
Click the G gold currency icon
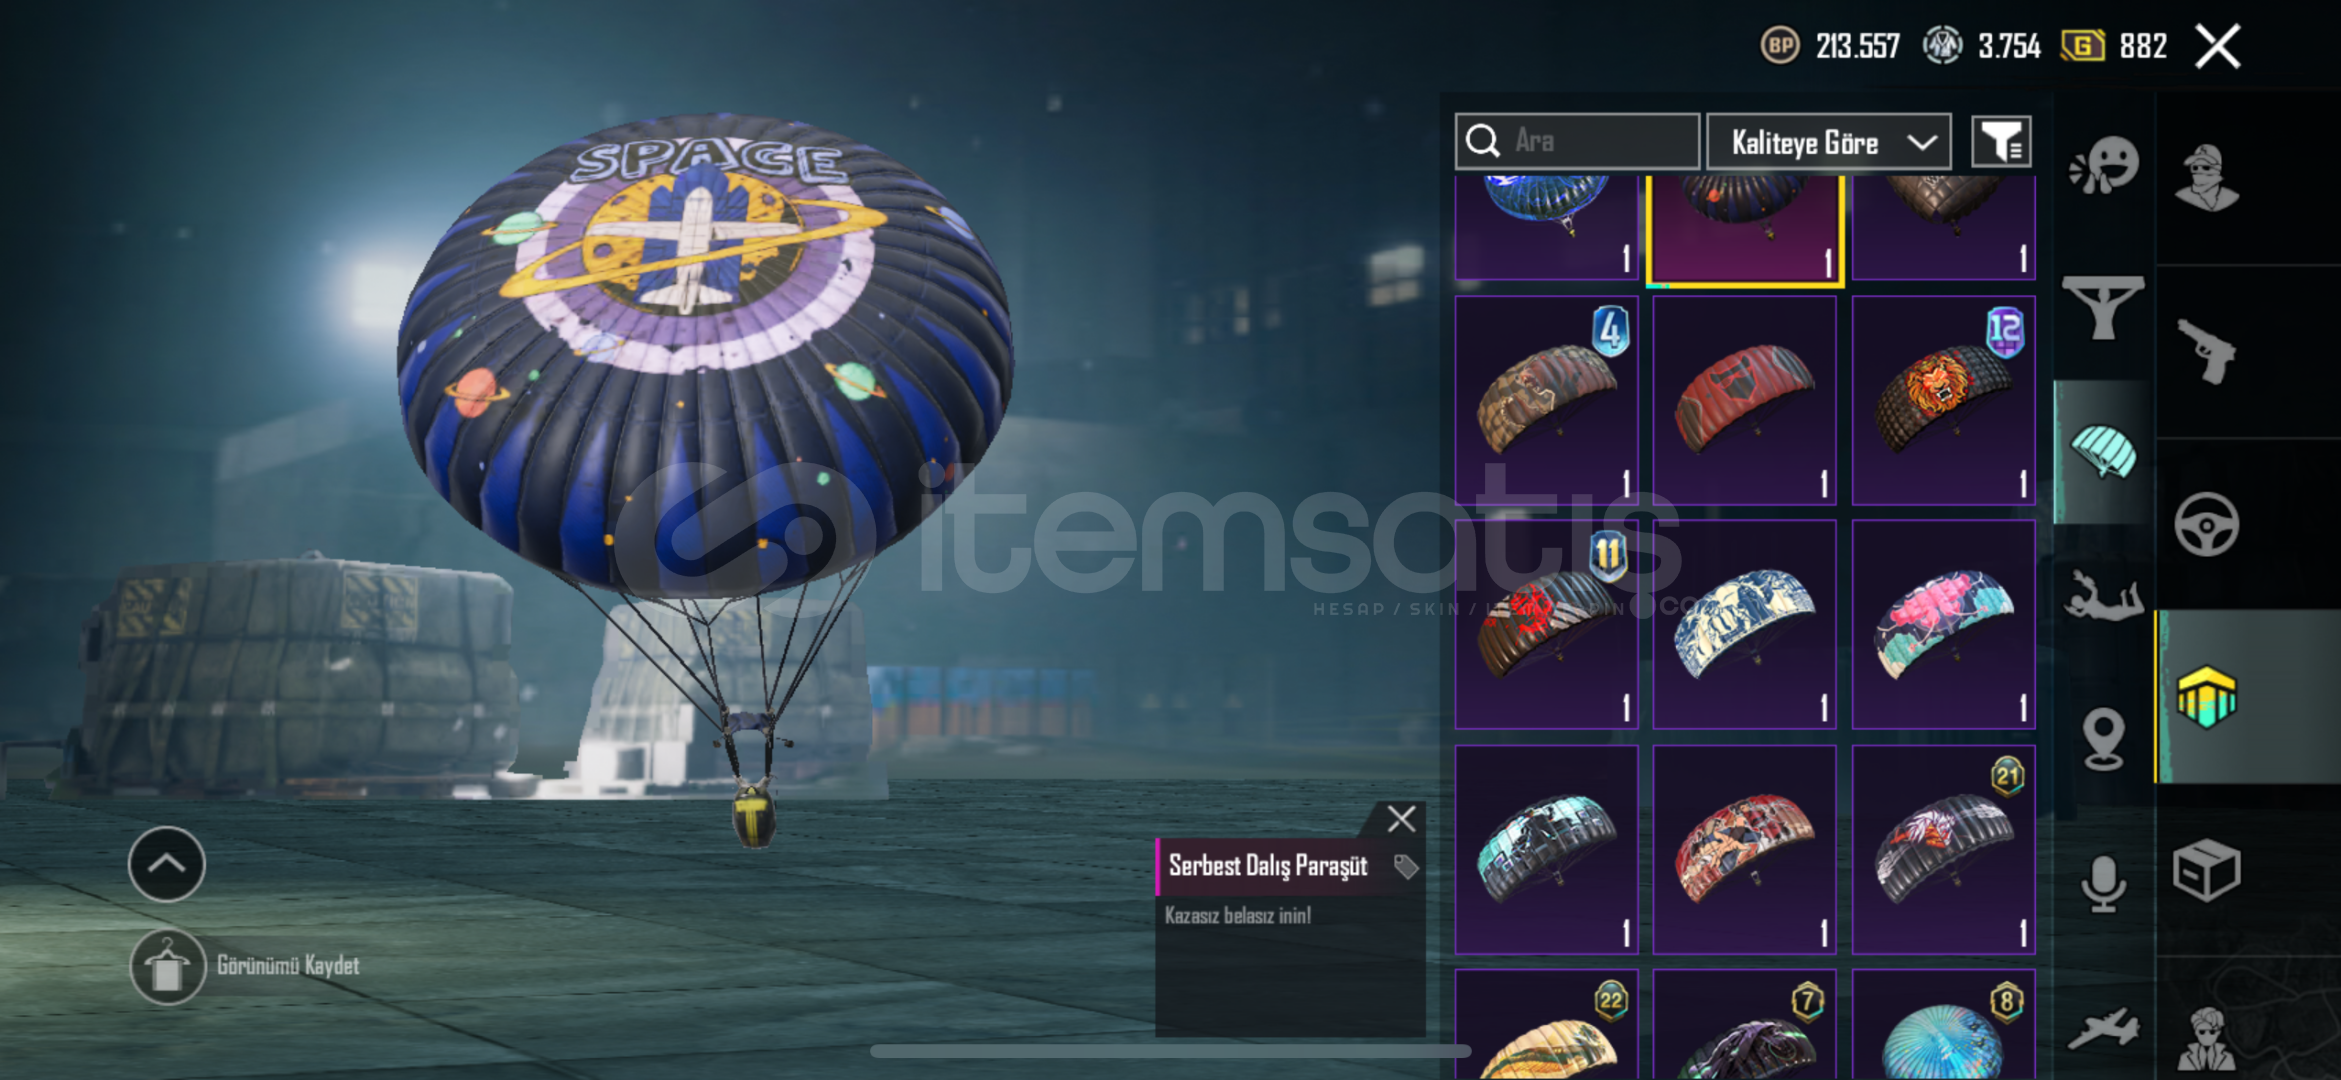pyautogui.click(x=2082, y=46)
